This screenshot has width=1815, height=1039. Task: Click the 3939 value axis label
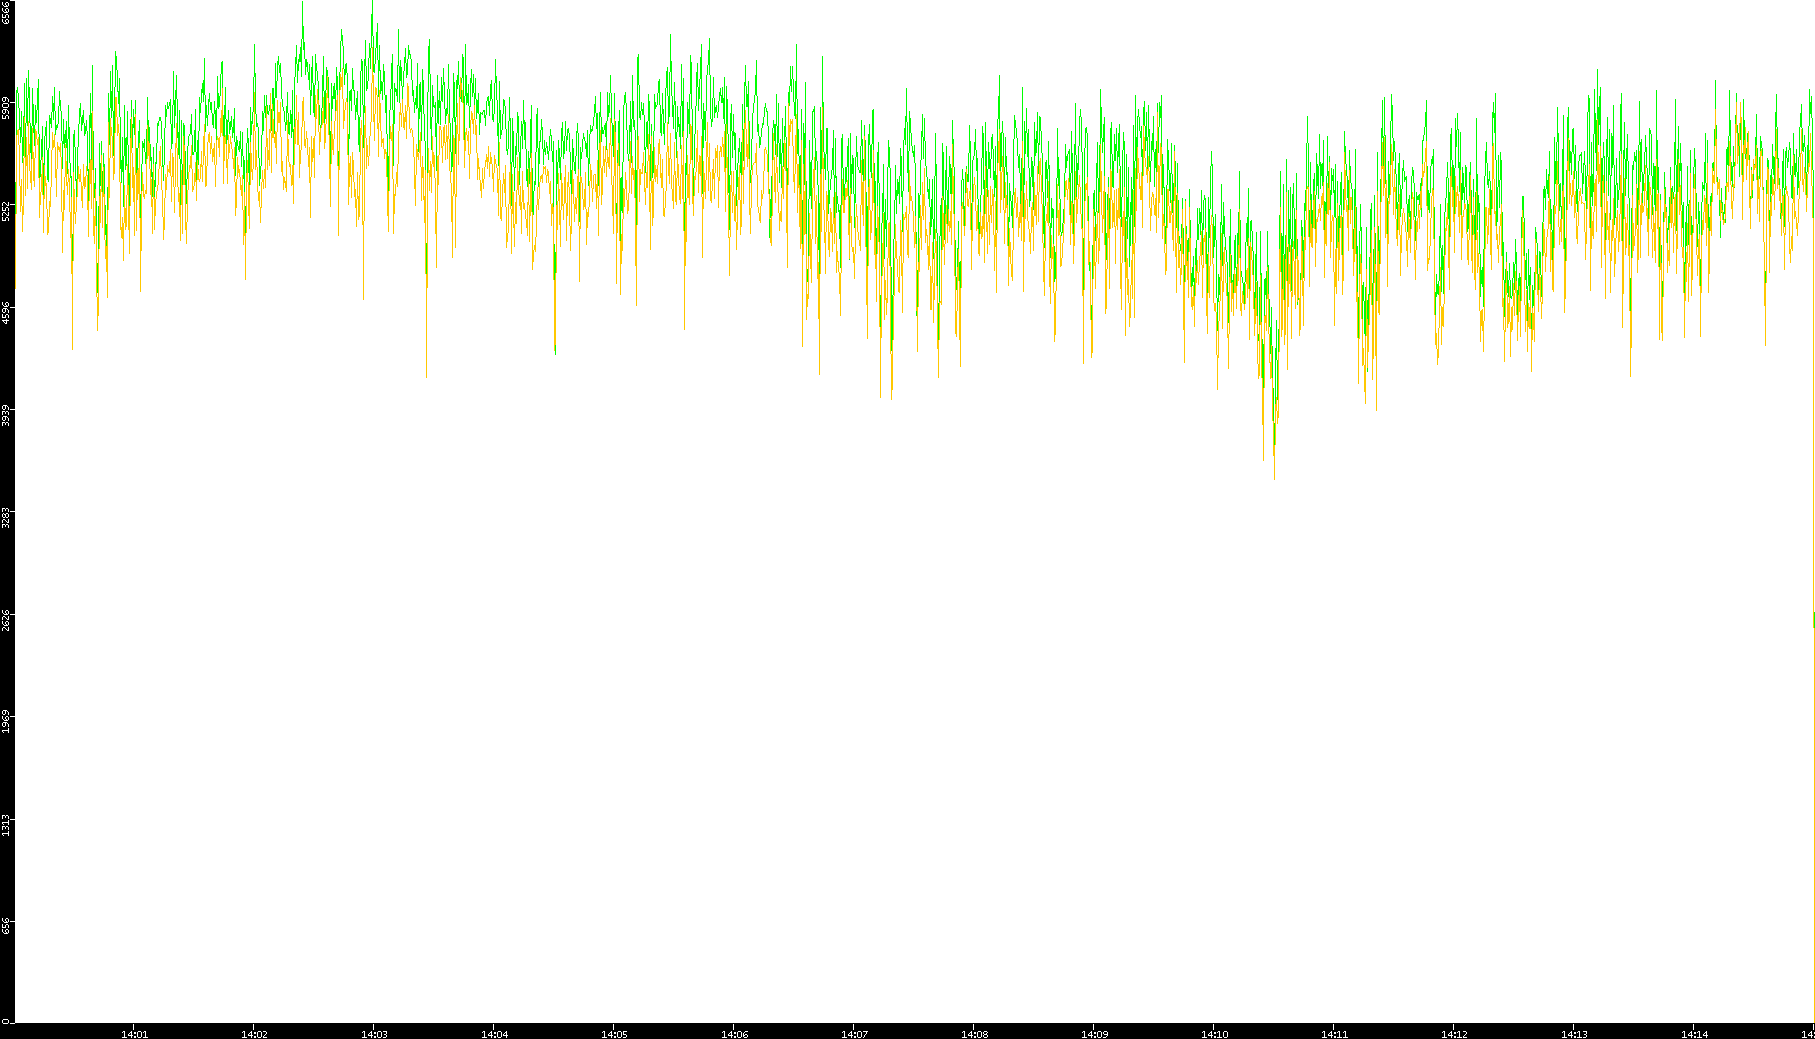coord(6,415)
